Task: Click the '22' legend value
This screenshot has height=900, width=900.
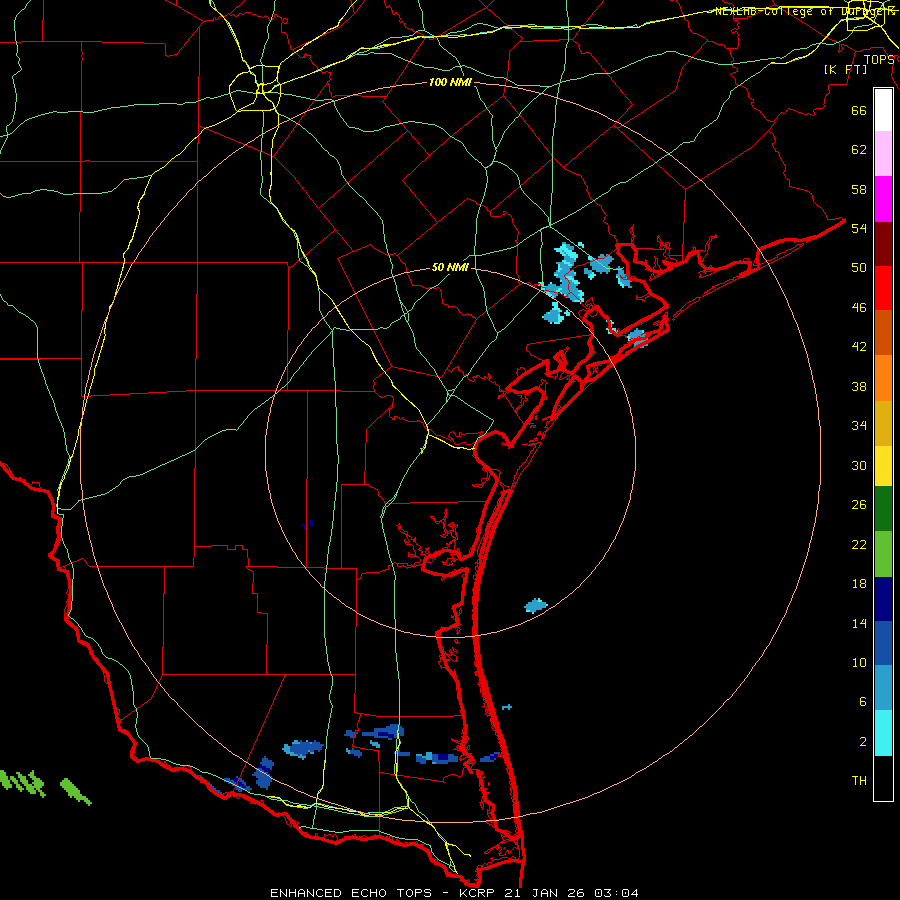Action: (859, 545)
